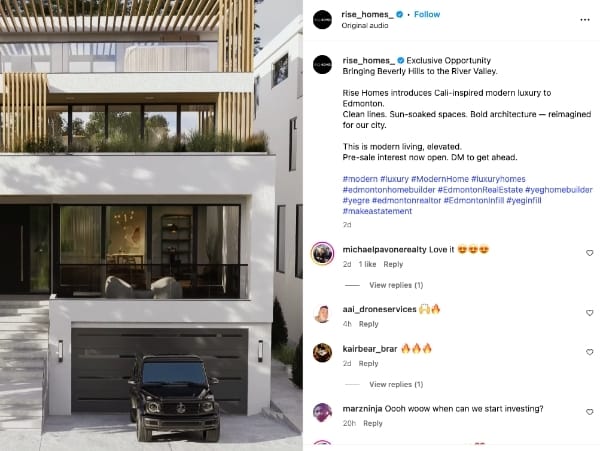Click rise_homes_ profile picture in header
Viewport: 600px width, 451px height.
(x=322, y=20)
